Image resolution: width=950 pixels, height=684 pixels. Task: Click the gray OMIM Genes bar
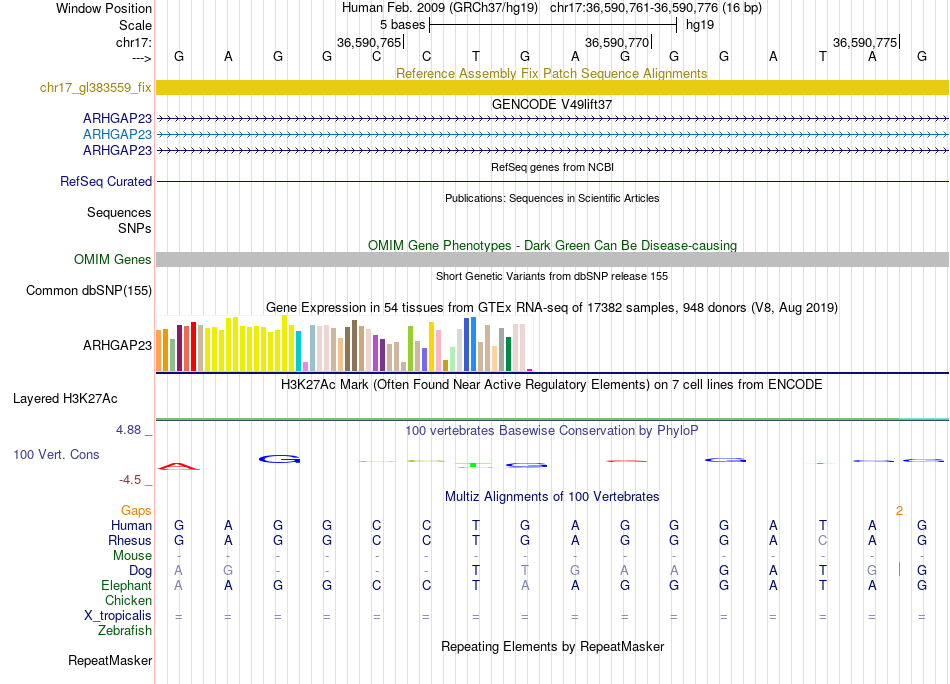click(x=552, y=259)
